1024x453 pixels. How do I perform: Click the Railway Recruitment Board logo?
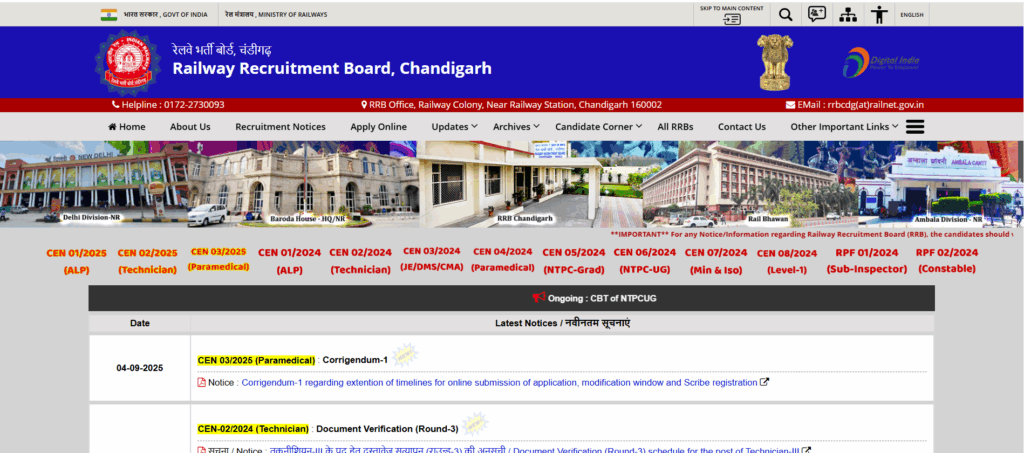coord(127,60)
